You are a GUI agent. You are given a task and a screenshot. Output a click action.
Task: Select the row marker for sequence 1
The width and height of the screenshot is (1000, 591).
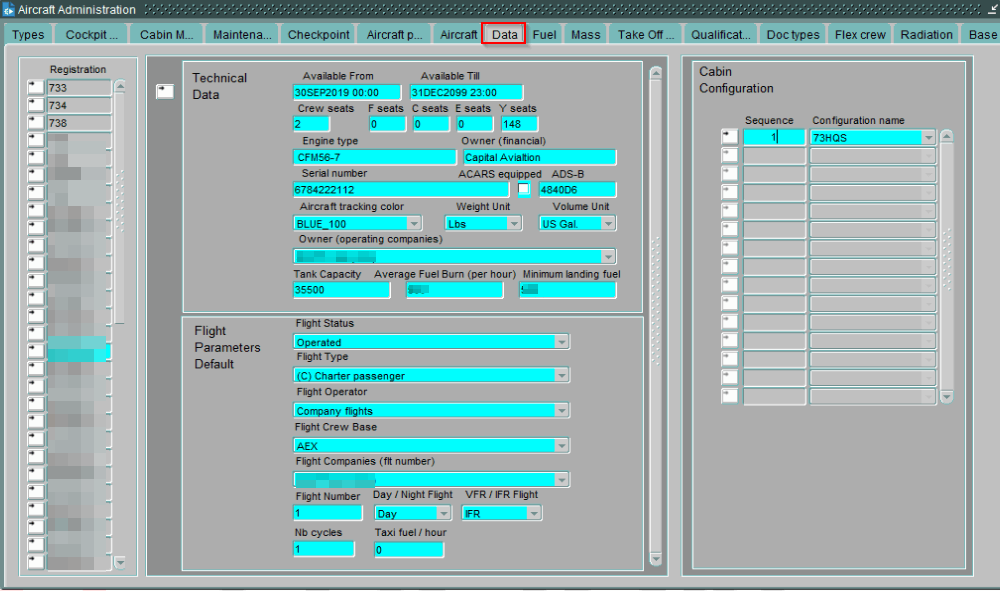click(x=730, y=137)
